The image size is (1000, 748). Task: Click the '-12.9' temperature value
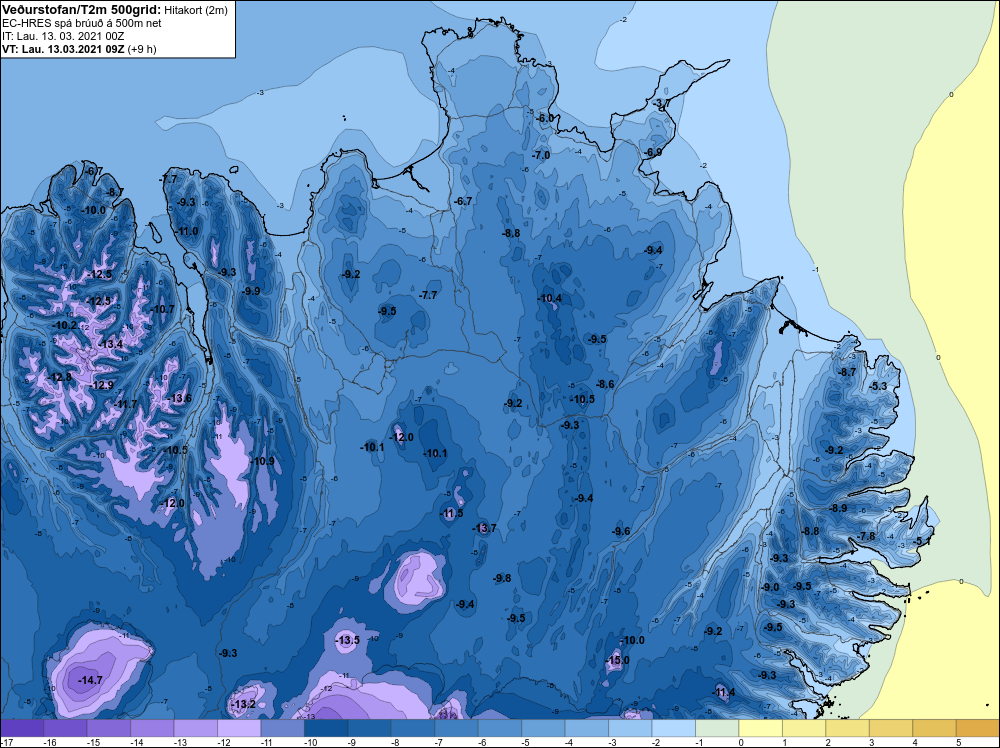point(102,385)
